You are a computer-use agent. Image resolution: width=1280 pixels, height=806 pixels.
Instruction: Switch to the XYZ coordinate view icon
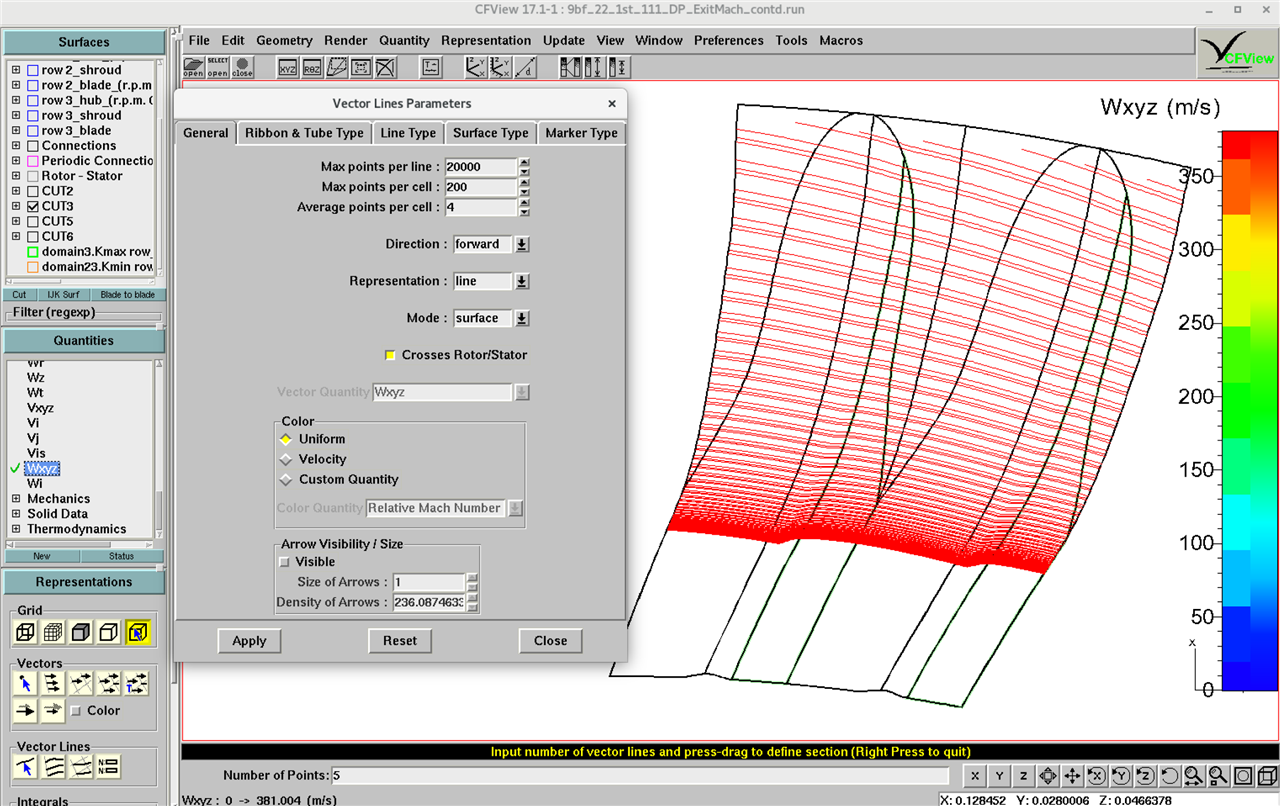coord(288,68)
